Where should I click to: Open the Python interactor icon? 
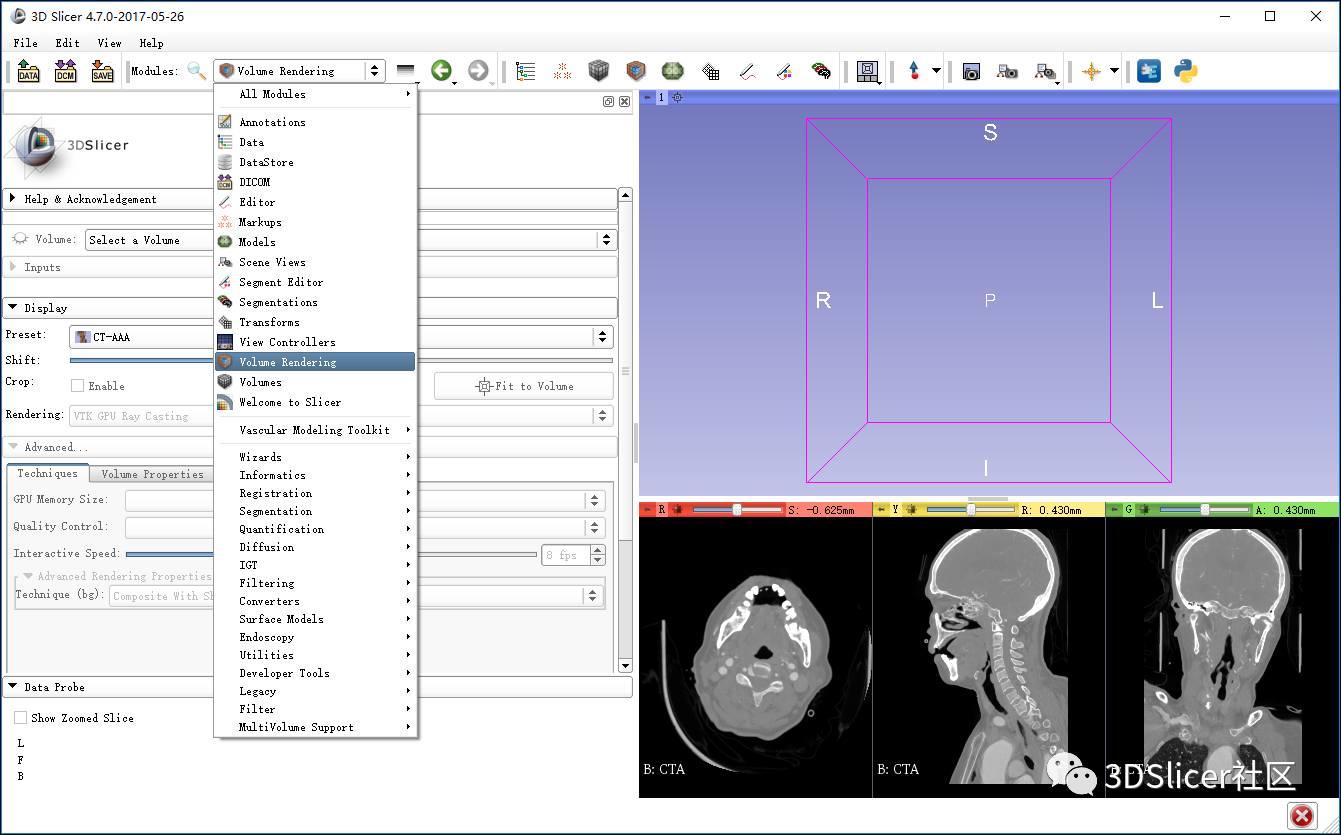pos(1186,71)
